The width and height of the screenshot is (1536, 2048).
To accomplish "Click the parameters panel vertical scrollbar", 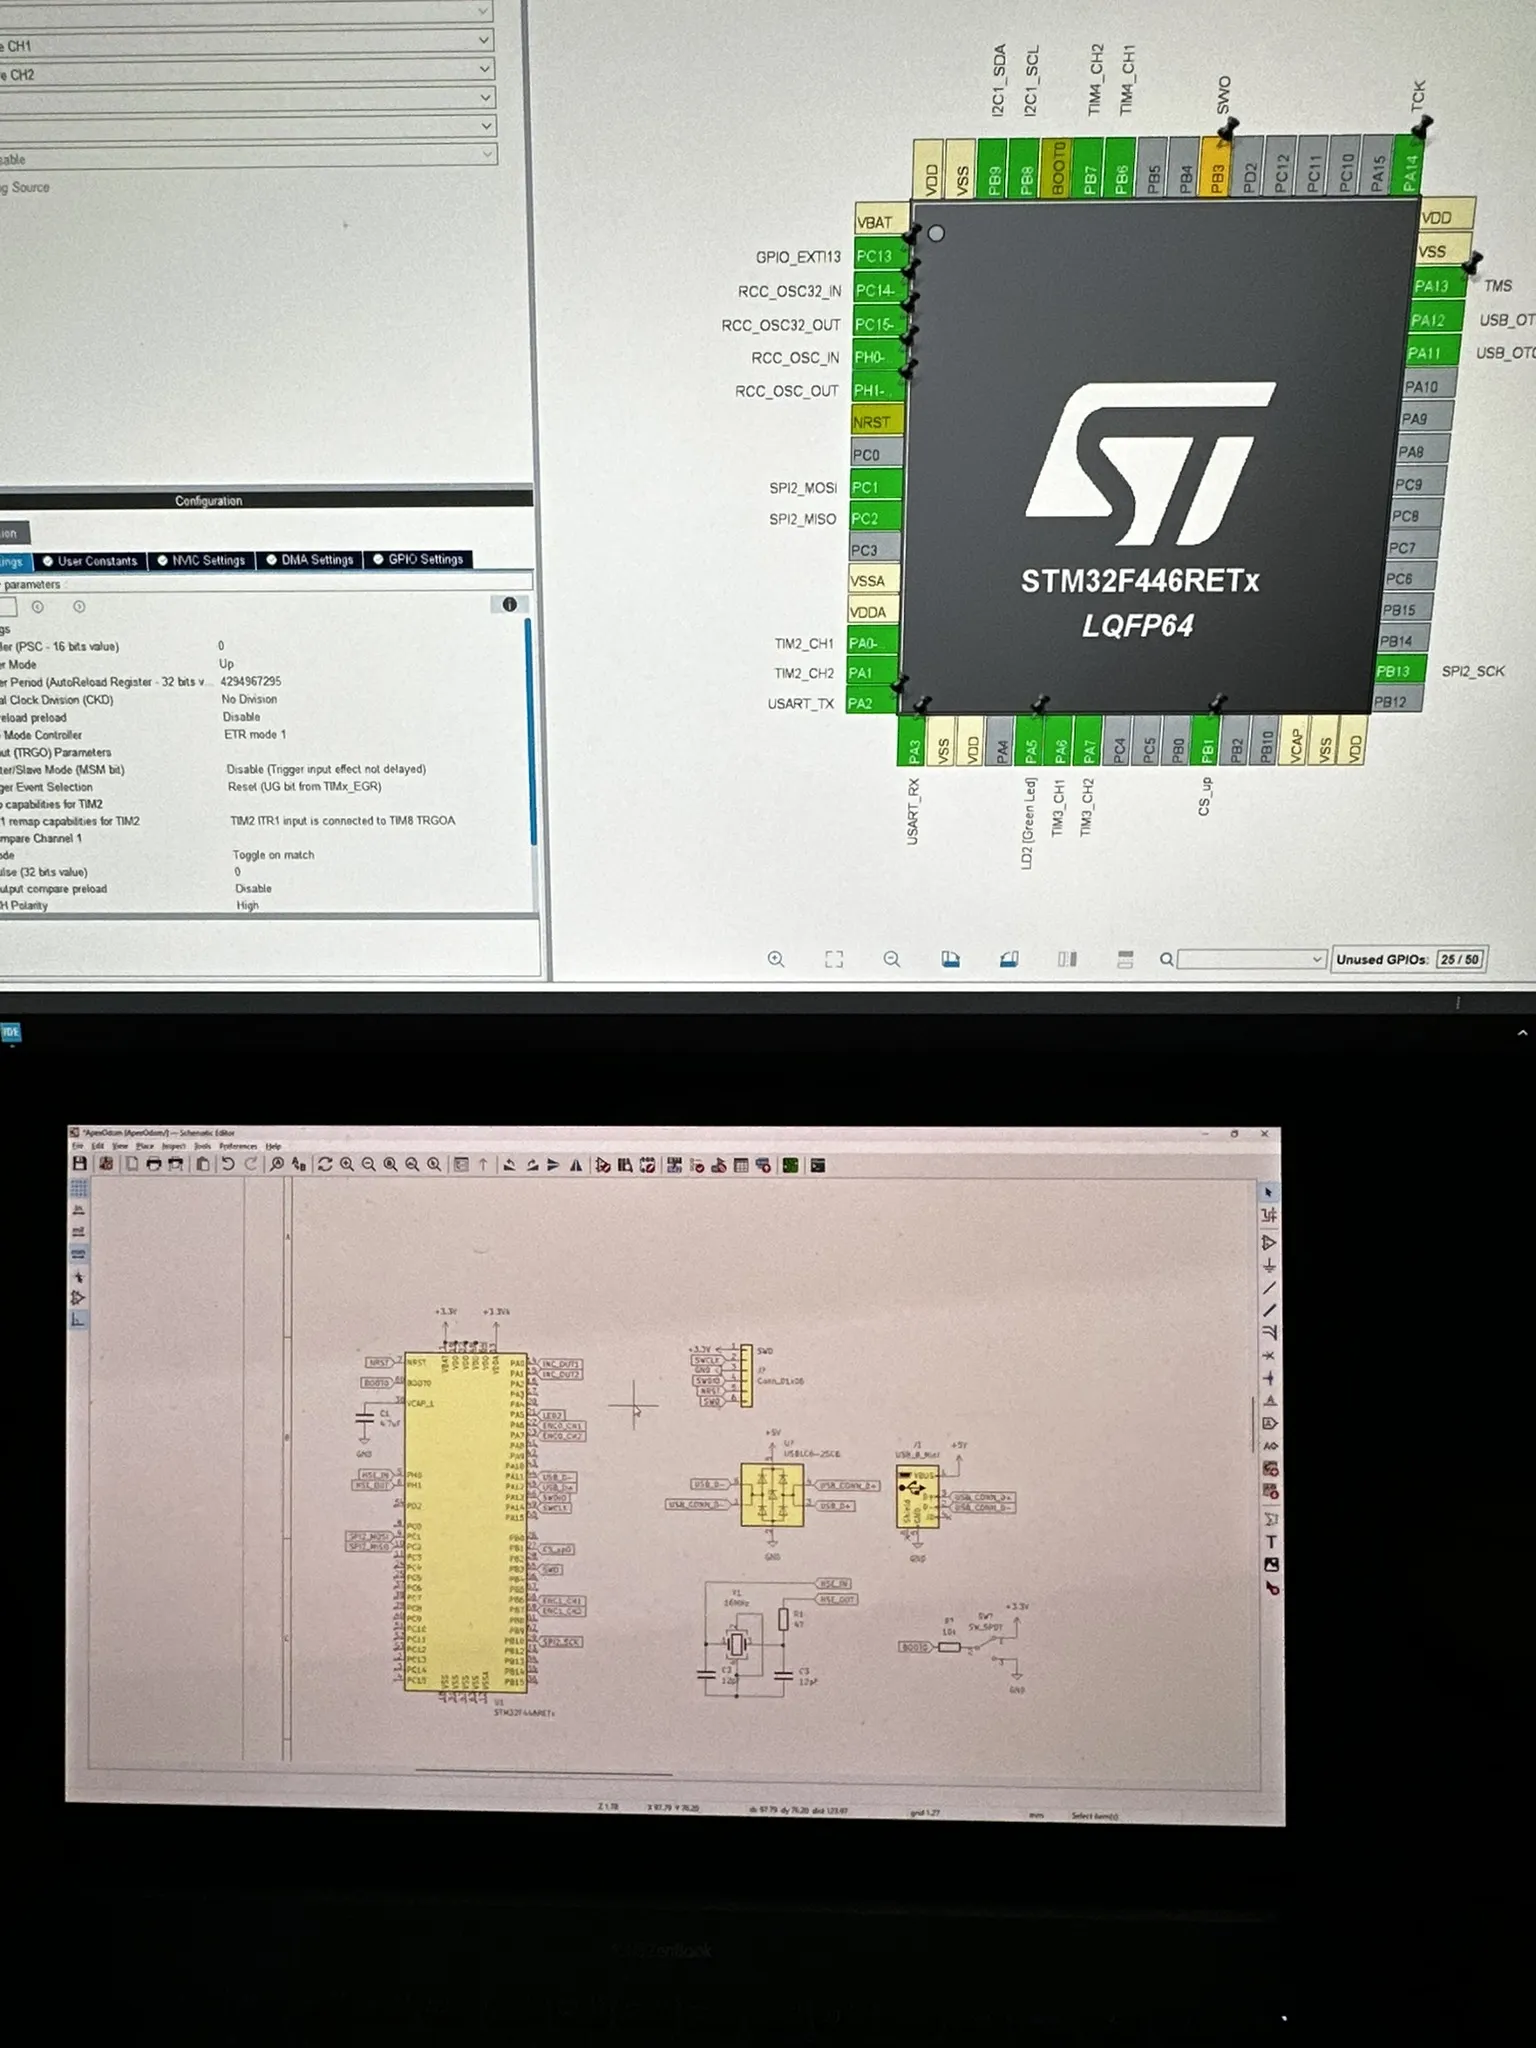I will (x=530, y=730).
